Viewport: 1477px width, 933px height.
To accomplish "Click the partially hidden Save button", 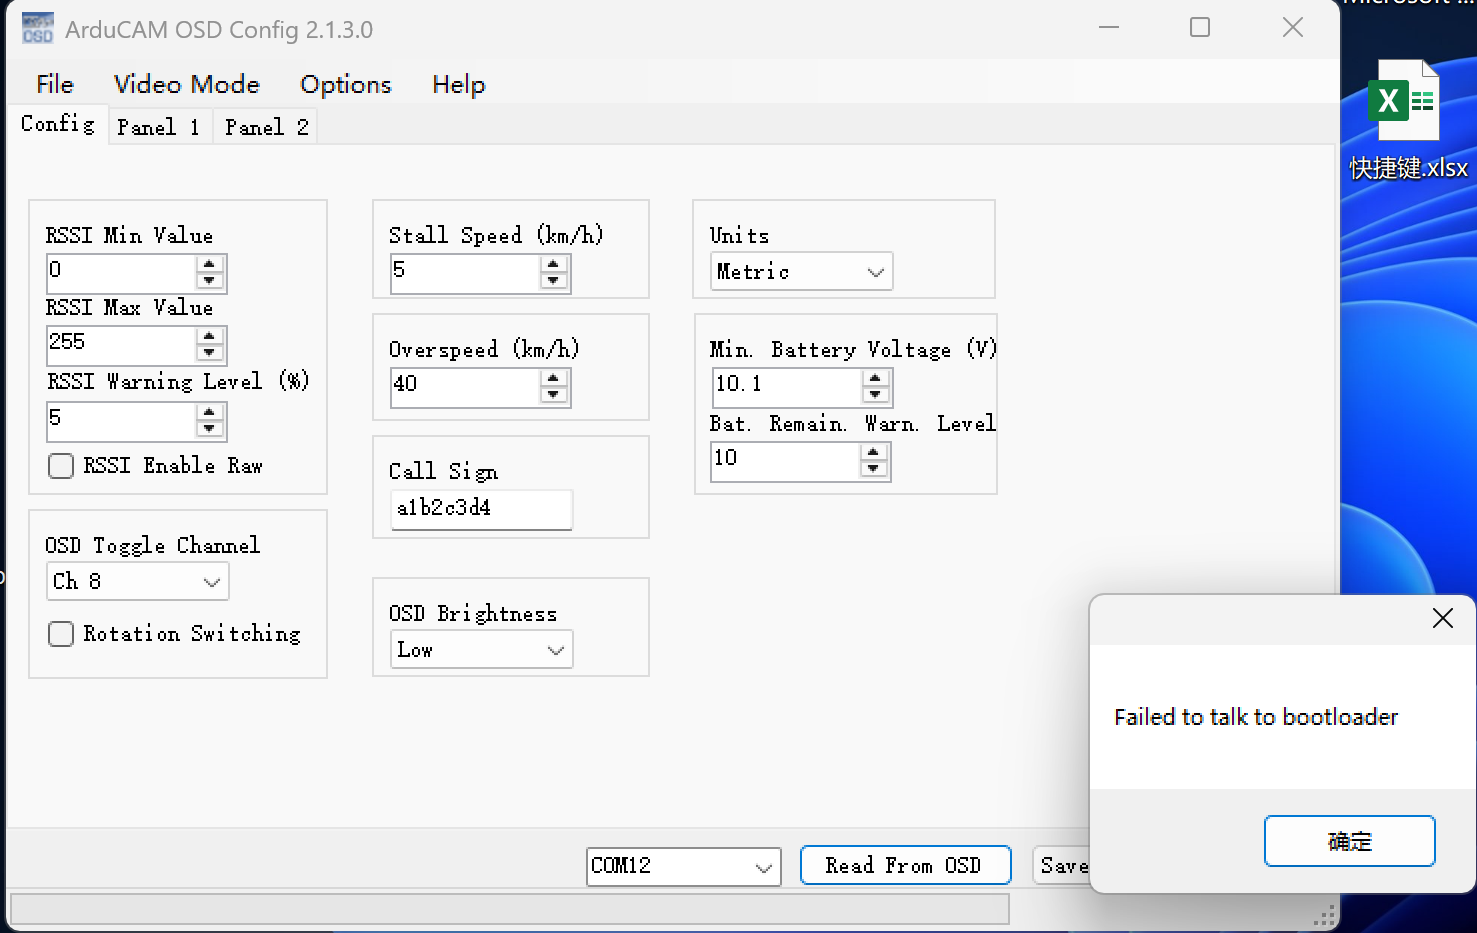I will pyautogui.click(x=1062, y=865).
